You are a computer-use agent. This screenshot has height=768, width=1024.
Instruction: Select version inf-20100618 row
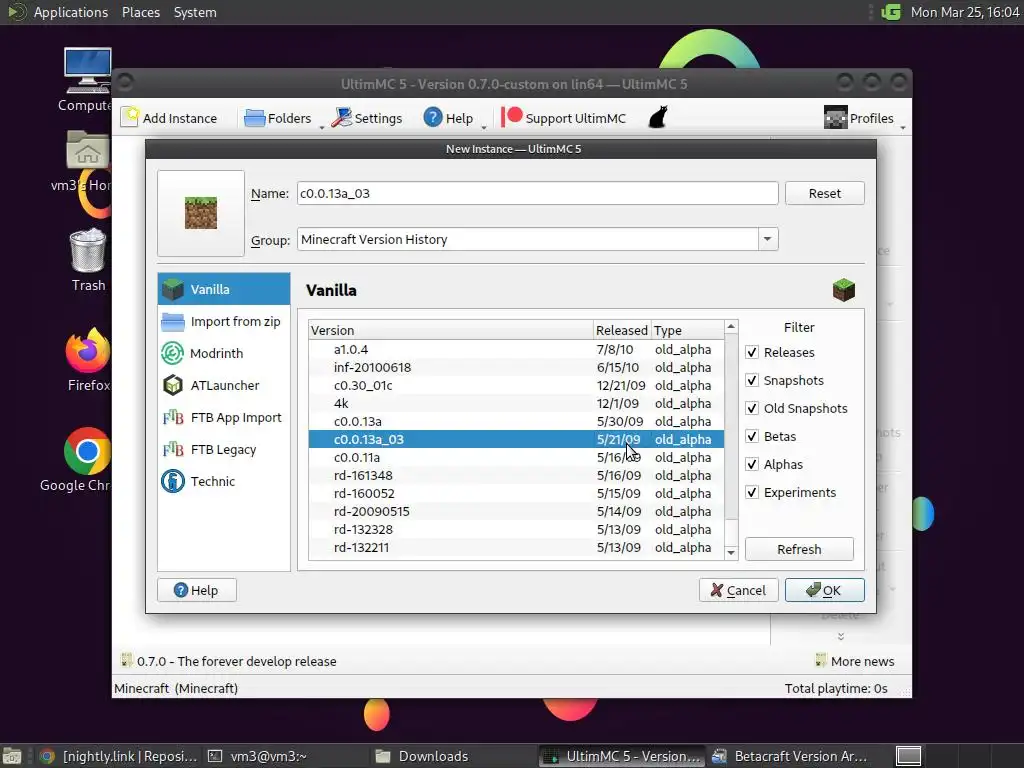point(516,368)
